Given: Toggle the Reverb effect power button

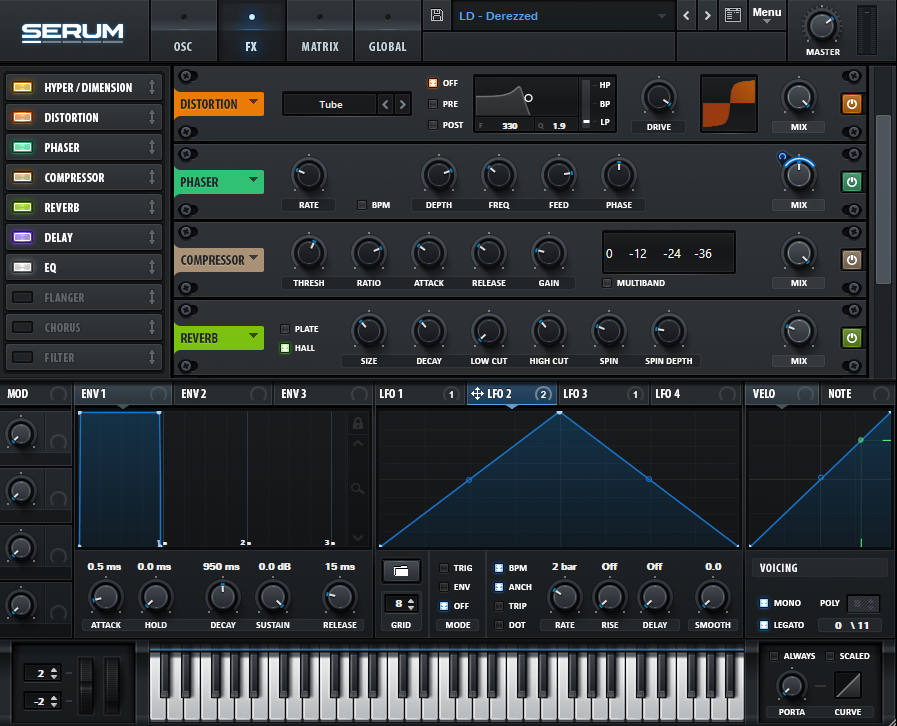Looking at the screenshot, I should coord(851,338).
